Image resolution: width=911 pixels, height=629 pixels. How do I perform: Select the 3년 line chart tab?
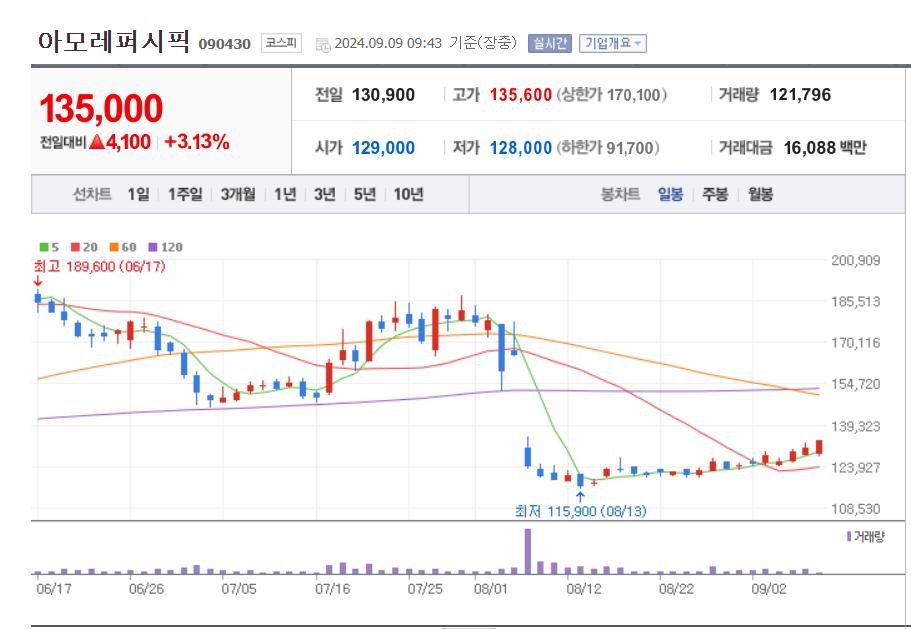coord(325,194)
